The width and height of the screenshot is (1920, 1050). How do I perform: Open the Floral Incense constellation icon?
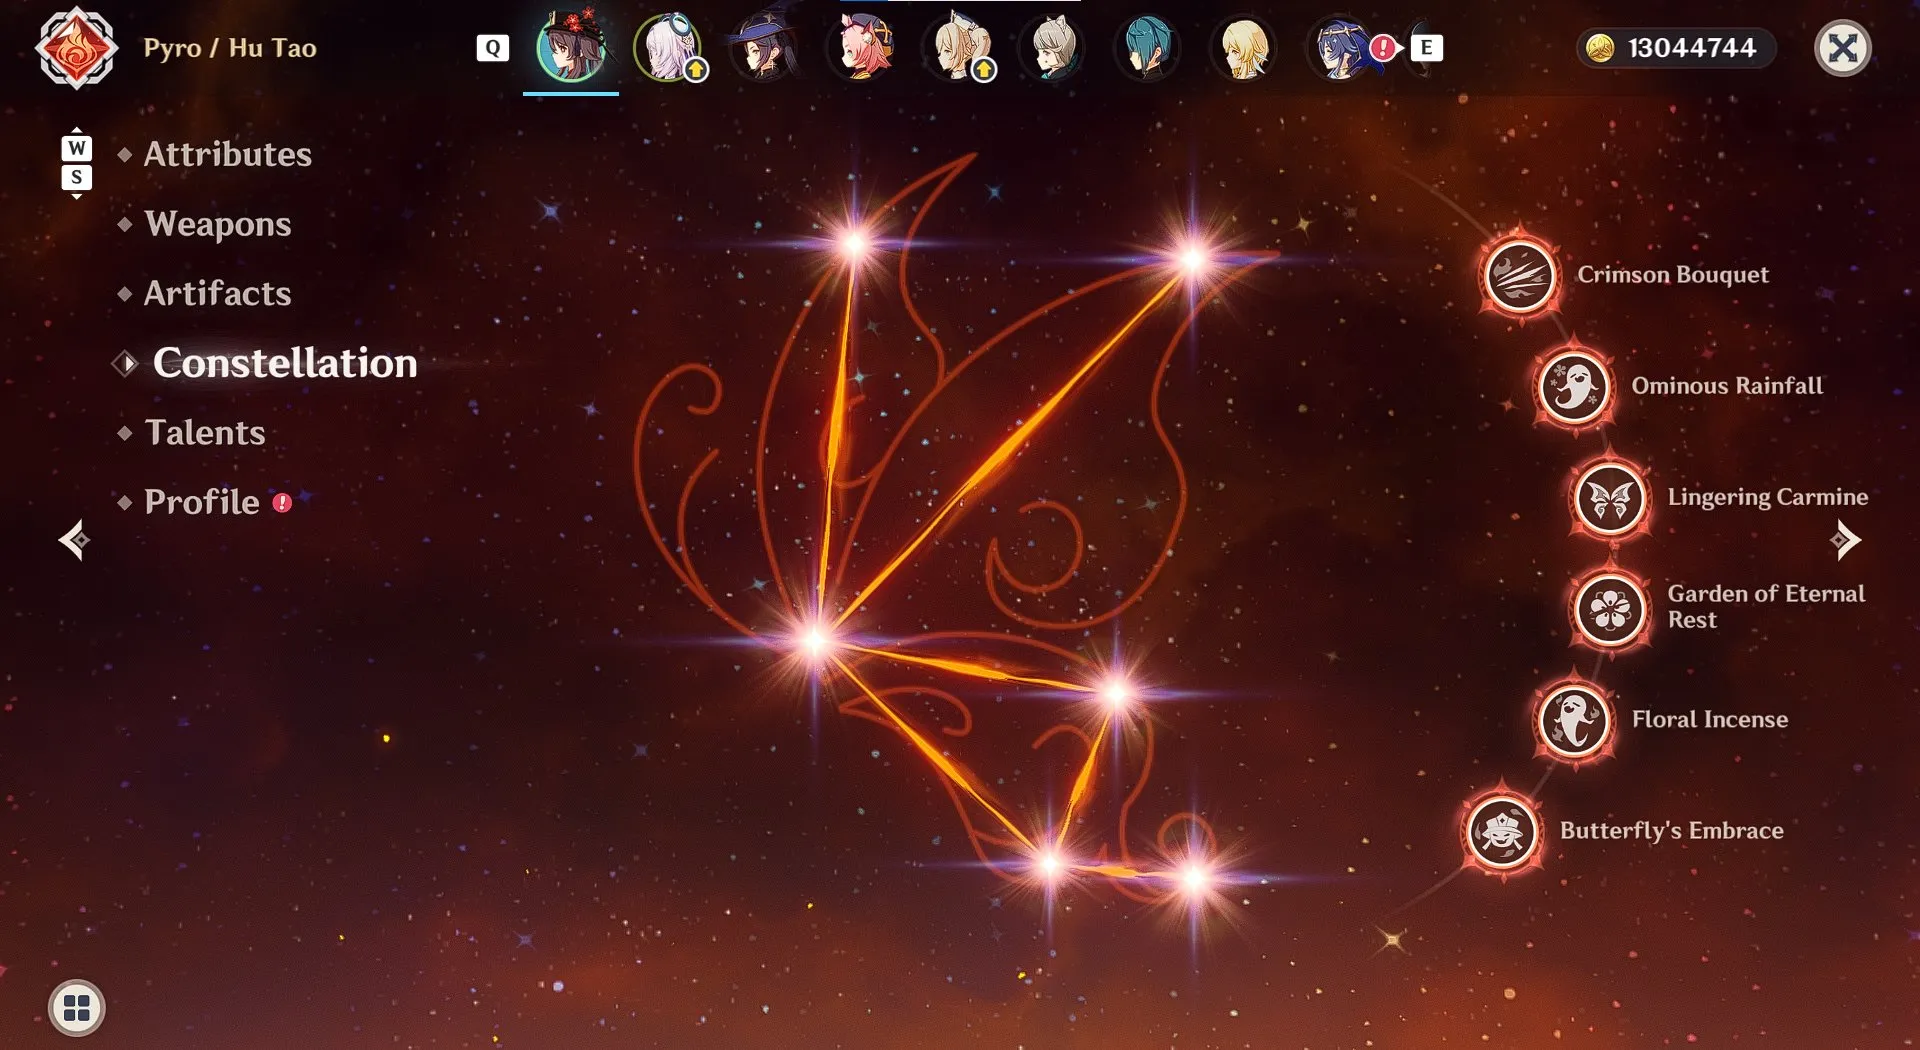(1574, 720)
